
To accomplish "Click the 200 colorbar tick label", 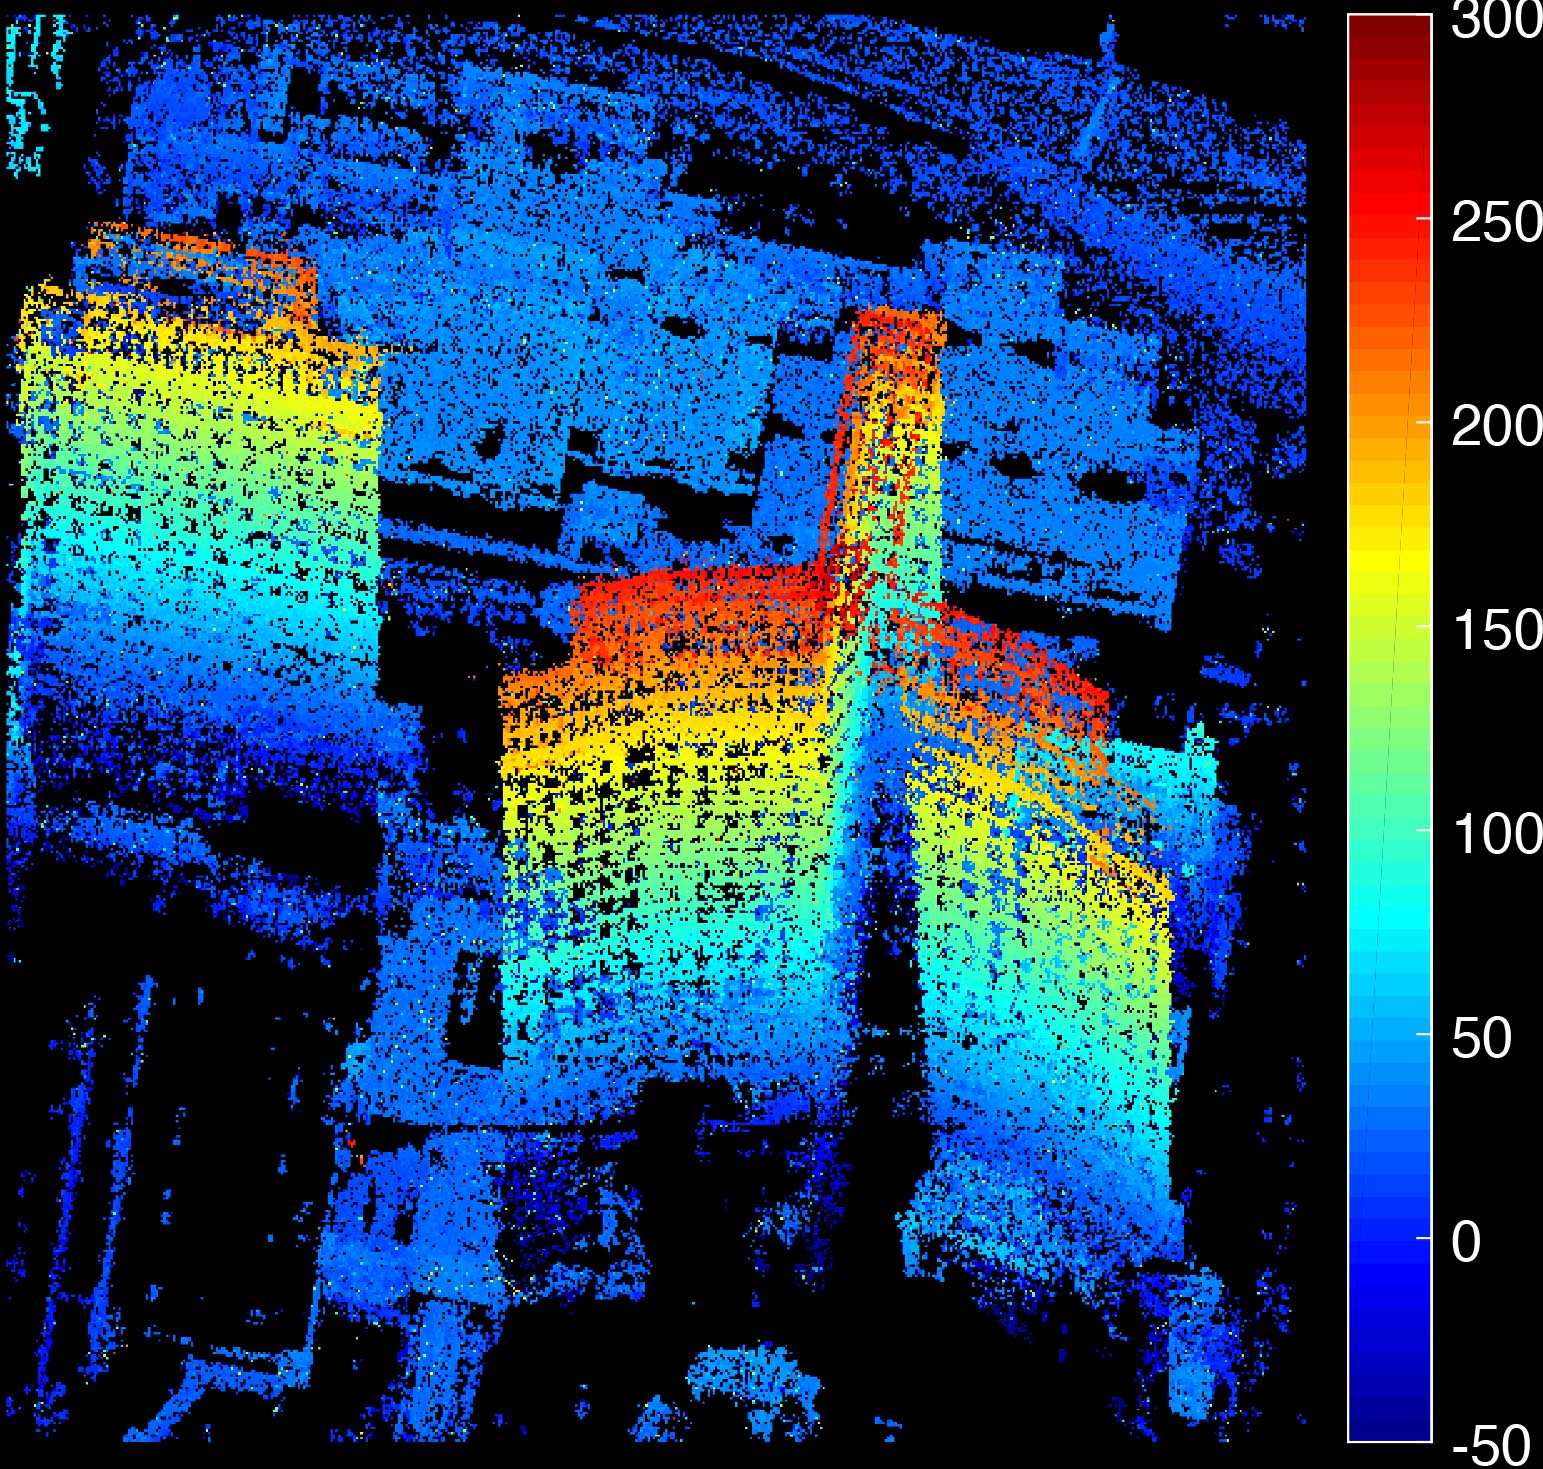I will coord(1496,427).
